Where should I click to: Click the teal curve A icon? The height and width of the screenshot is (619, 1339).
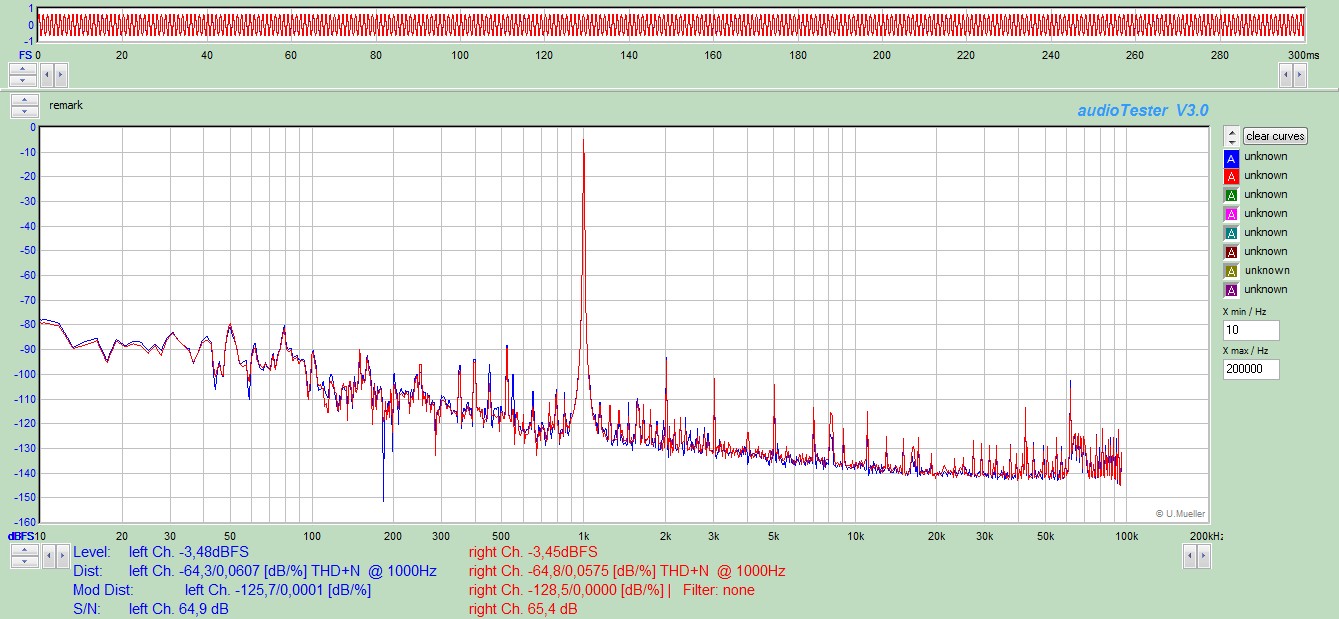[x=1231, y=233]
